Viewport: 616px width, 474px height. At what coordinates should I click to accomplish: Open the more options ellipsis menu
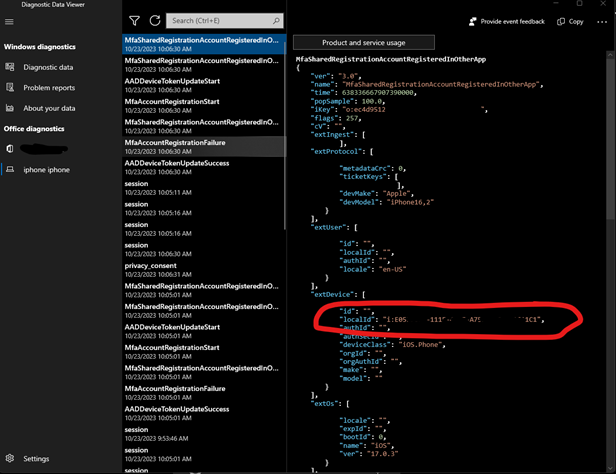coord(602,22)
